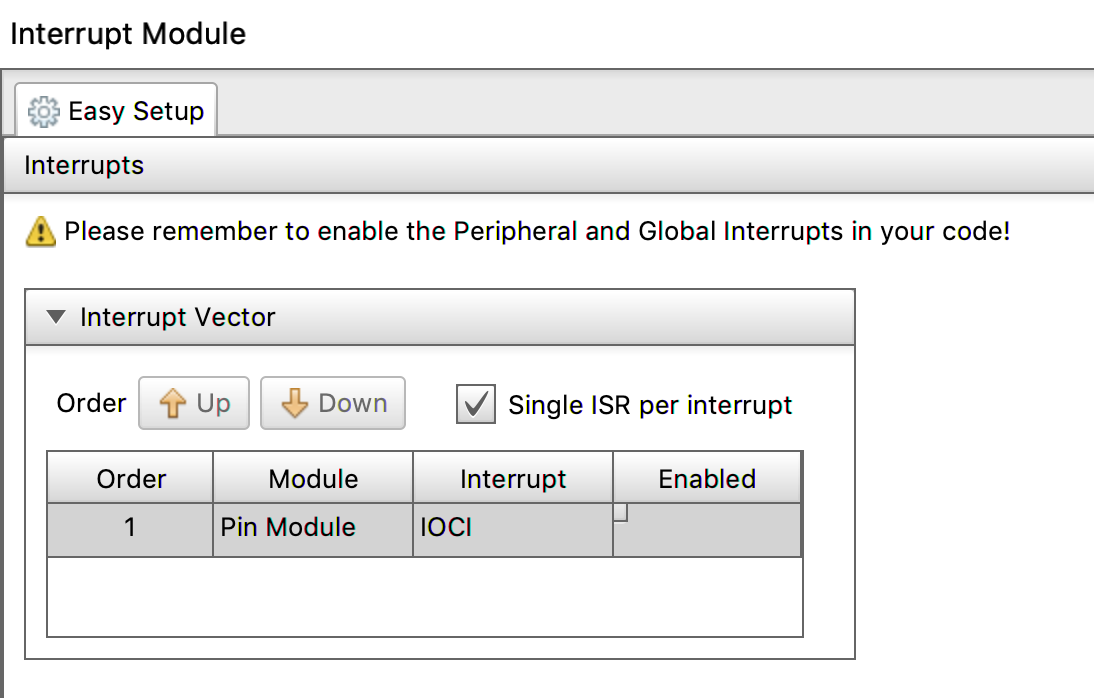1094x698 pixels.
Task: Click the Order column header
Action: coord(129,478)
